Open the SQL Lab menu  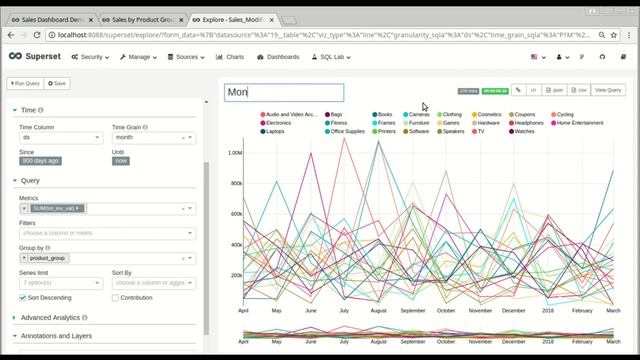331,57
